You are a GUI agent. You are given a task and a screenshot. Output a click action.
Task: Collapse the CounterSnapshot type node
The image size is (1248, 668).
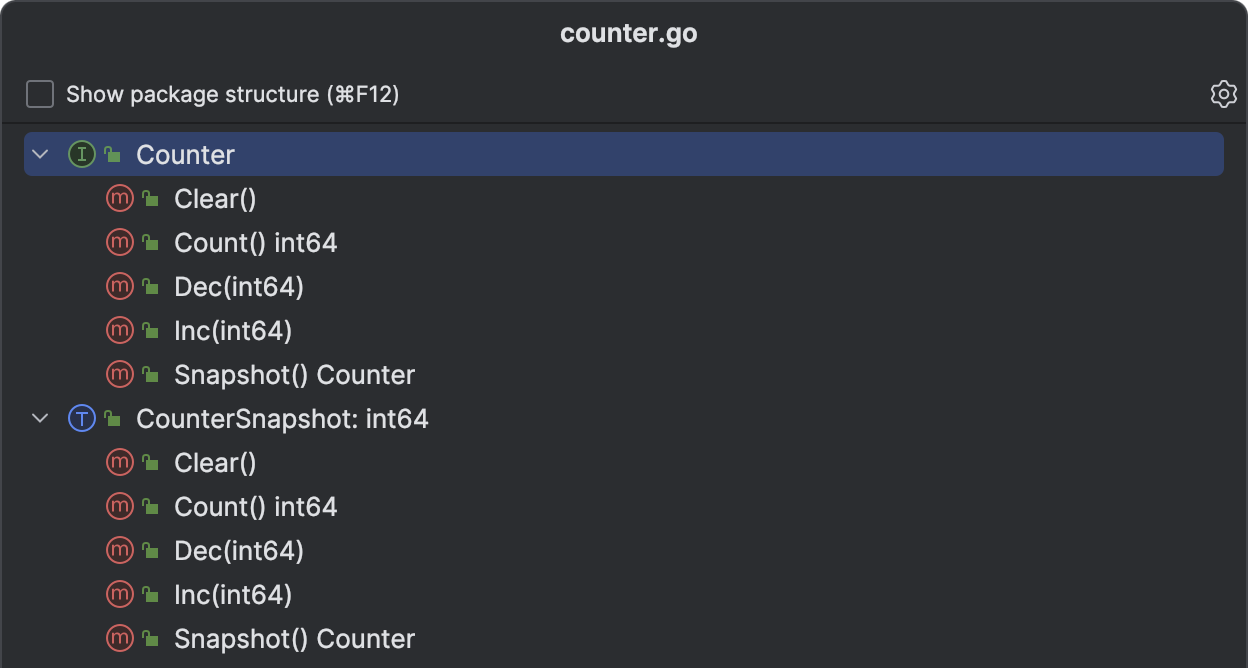(x=40, y=419)
